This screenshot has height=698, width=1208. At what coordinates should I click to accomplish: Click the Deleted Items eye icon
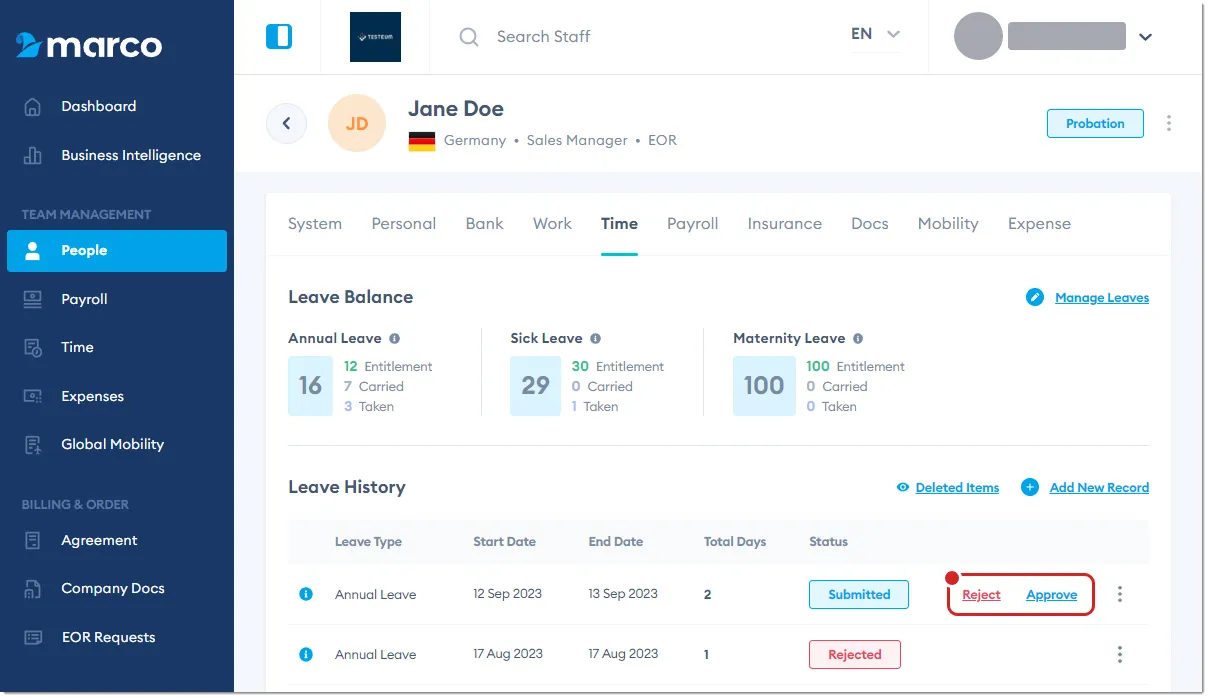[x=903, y=488]
